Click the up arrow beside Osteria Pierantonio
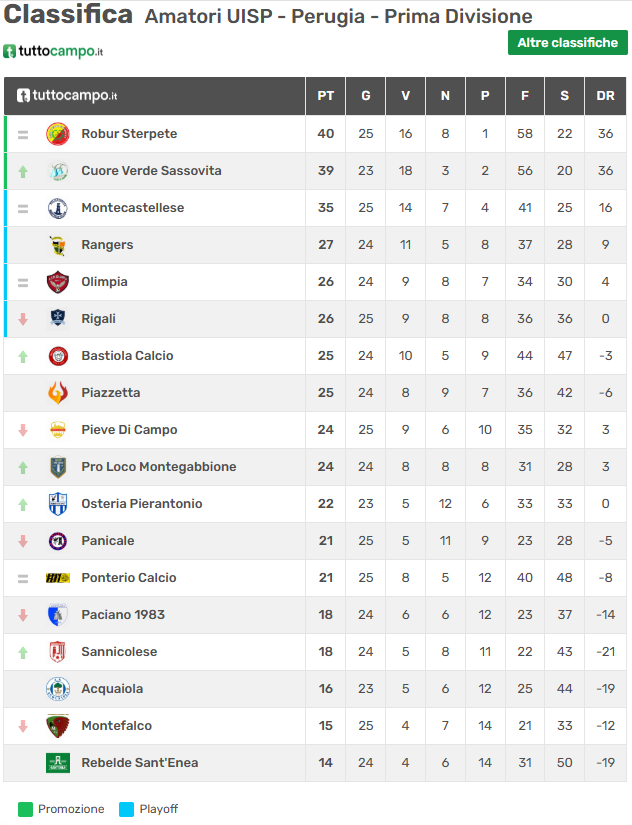 click(x=23, y=504)
